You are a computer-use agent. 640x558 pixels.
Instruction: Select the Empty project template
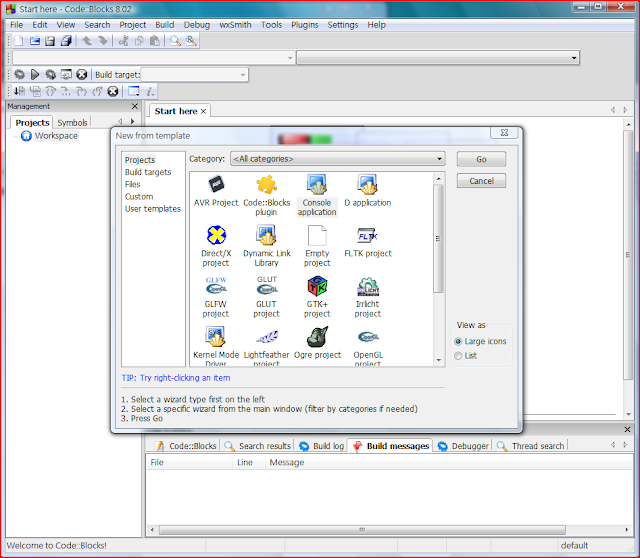[317, 246]
